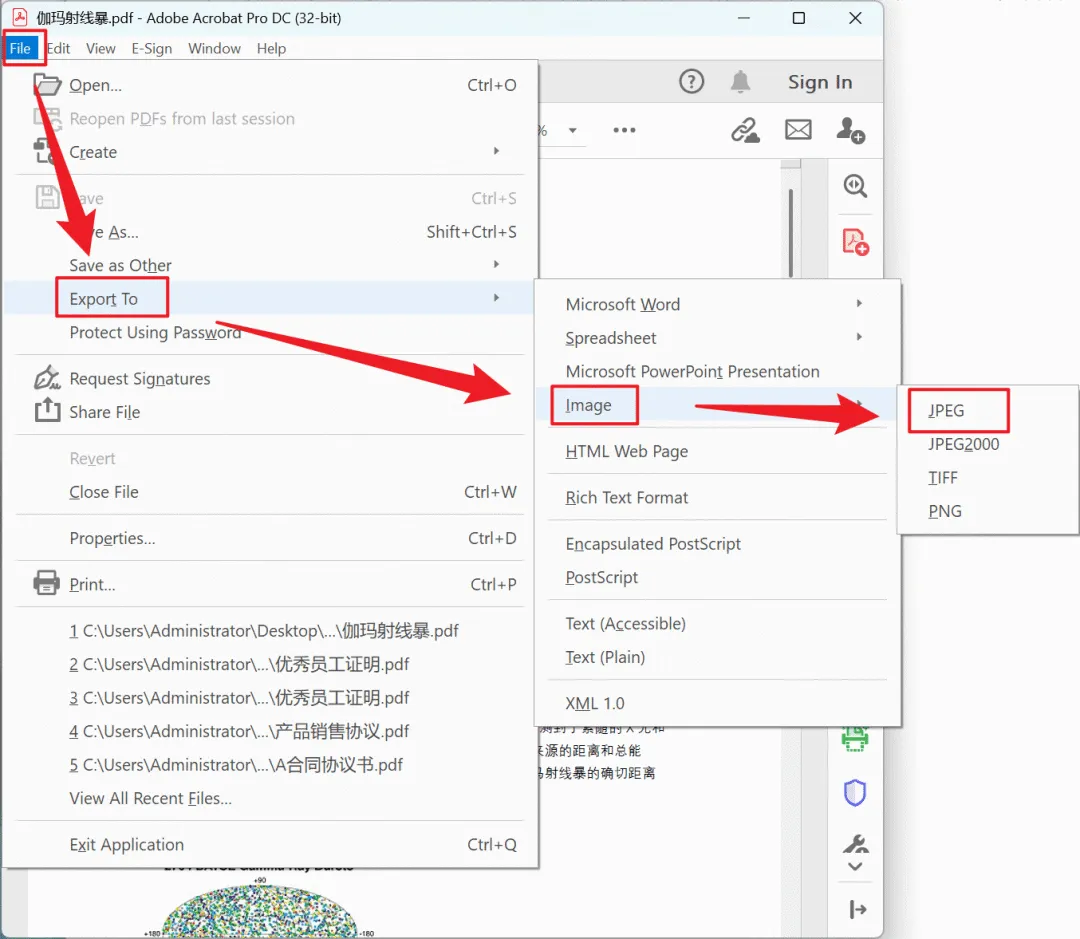The image size is (1080, 939).
Task: Open the Help menu
Action: (271, 48)
